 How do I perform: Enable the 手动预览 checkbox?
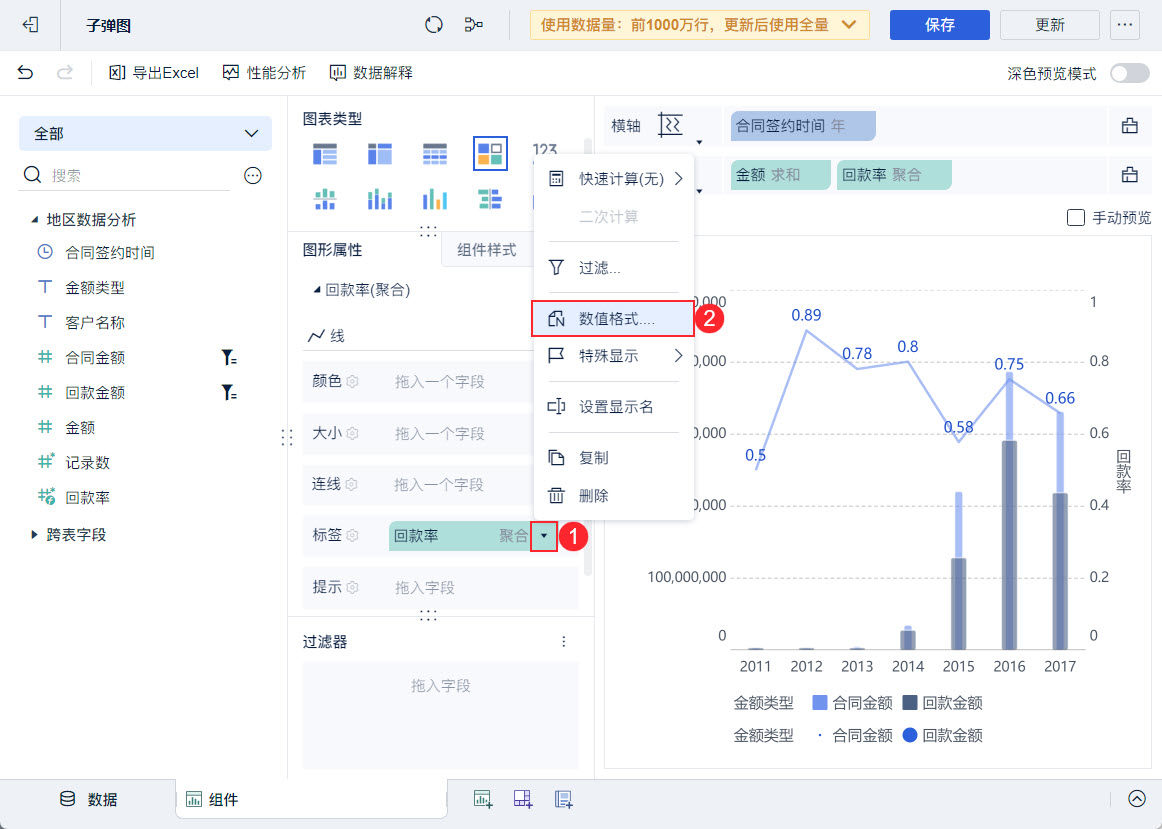[x=1075, y=218]
